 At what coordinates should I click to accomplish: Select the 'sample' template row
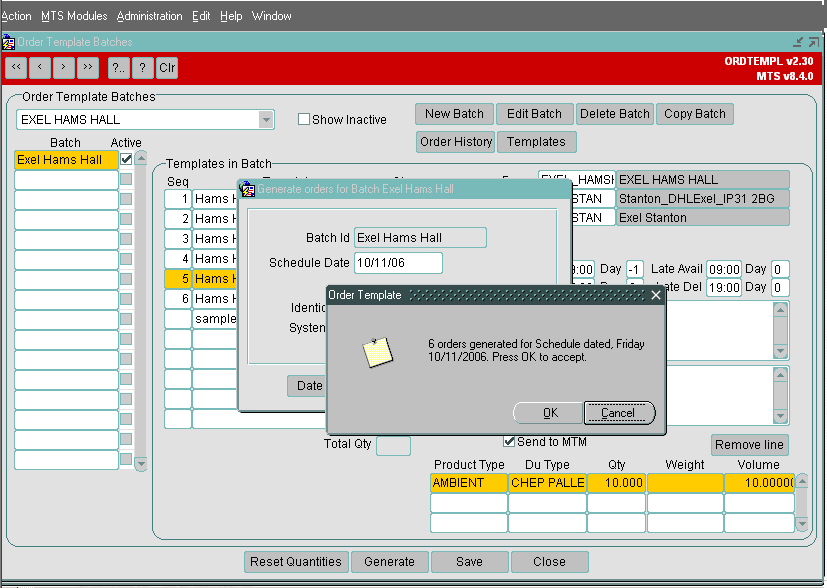pyautogui.click(x=215, y=319)
